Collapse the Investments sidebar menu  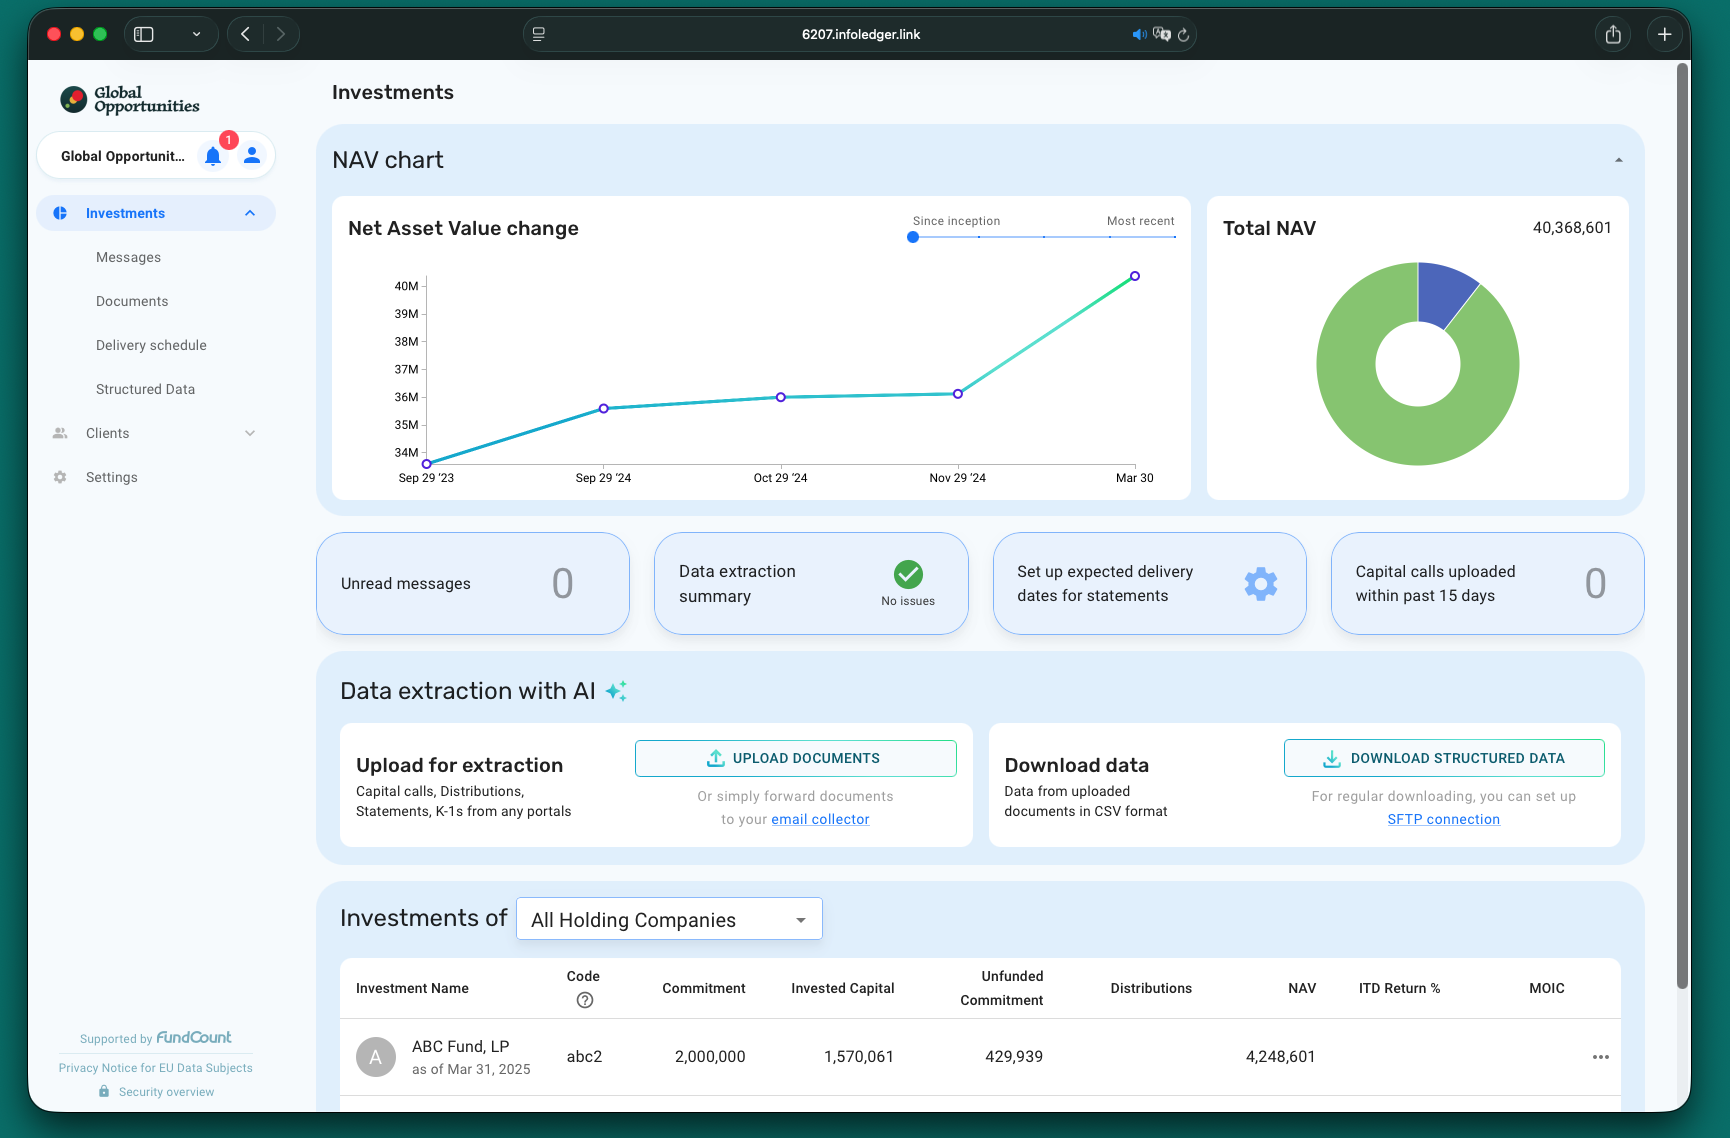point(250,213)
